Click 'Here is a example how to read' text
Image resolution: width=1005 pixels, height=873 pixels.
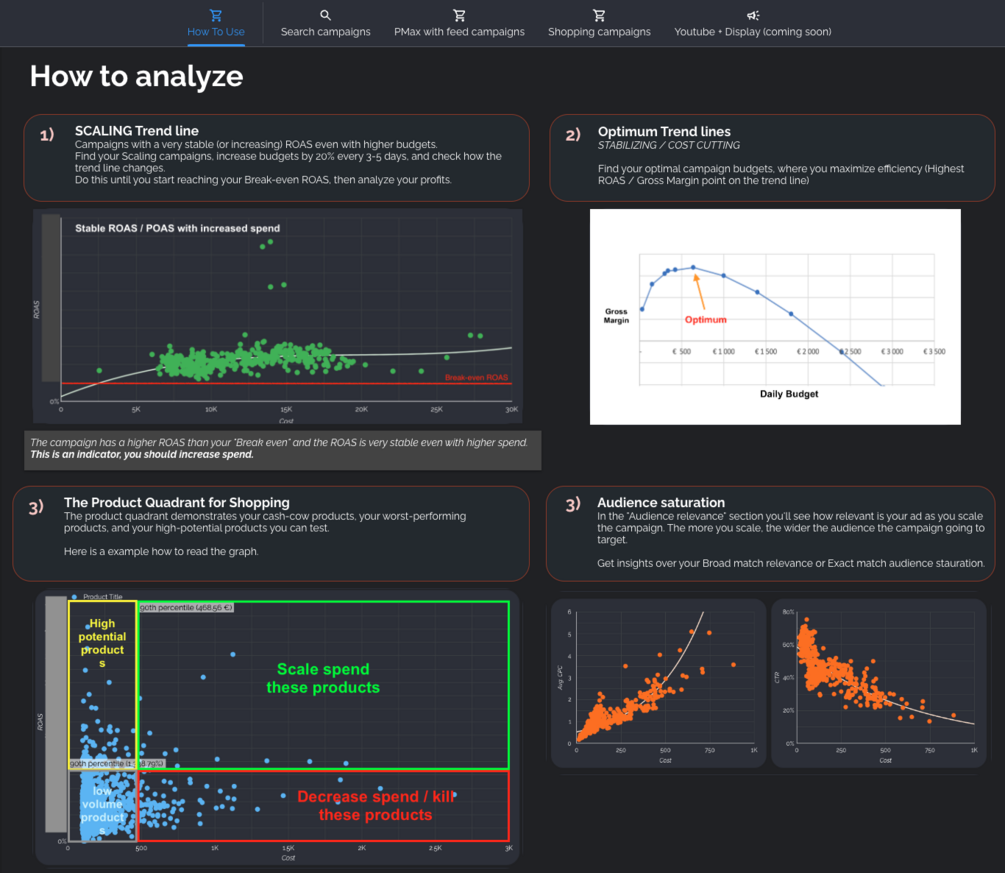tap(161, 551)
